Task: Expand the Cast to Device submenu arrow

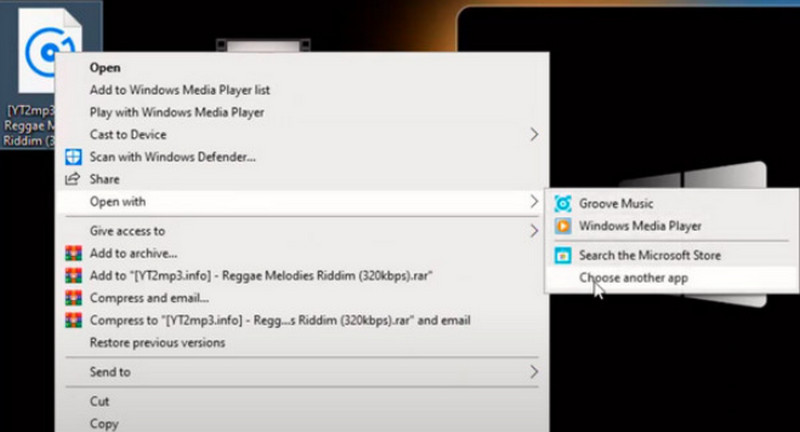Action: tap(534, 135)
